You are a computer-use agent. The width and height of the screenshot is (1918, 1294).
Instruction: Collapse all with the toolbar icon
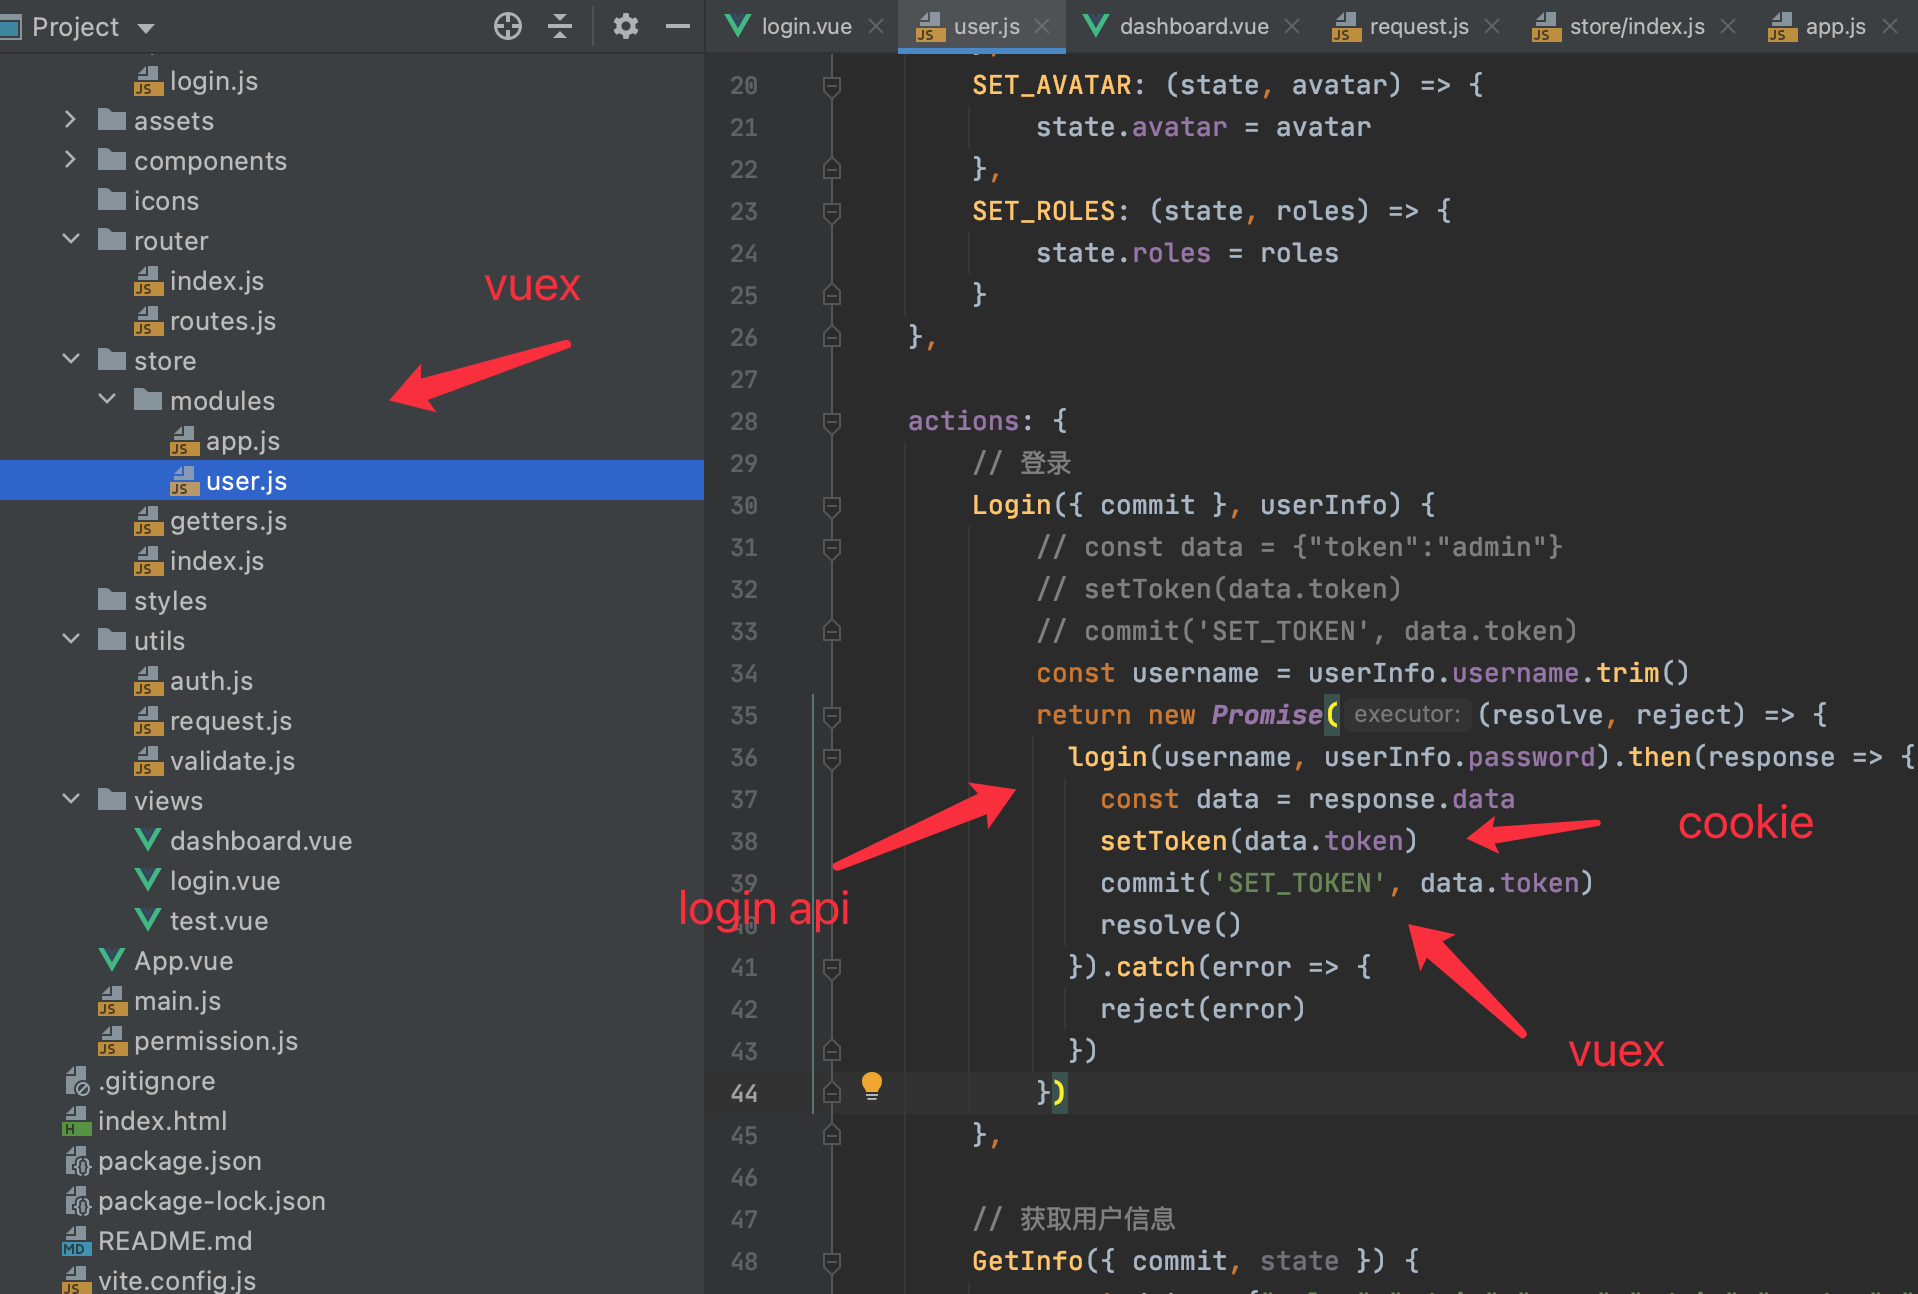(x=560, y=26)
